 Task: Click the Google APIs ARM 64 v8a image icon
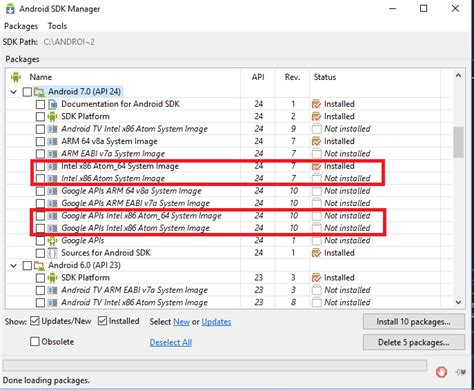click(x=53, y=191)
